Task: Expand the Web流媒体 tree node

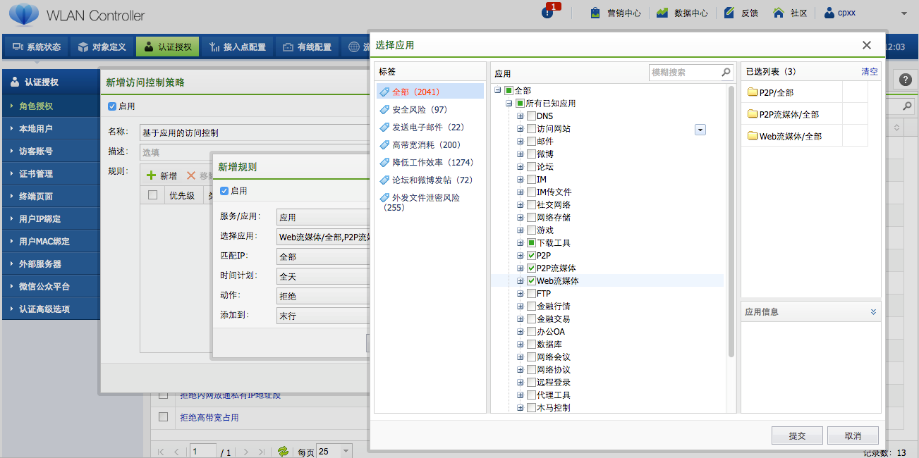Action: pos(520,281)
